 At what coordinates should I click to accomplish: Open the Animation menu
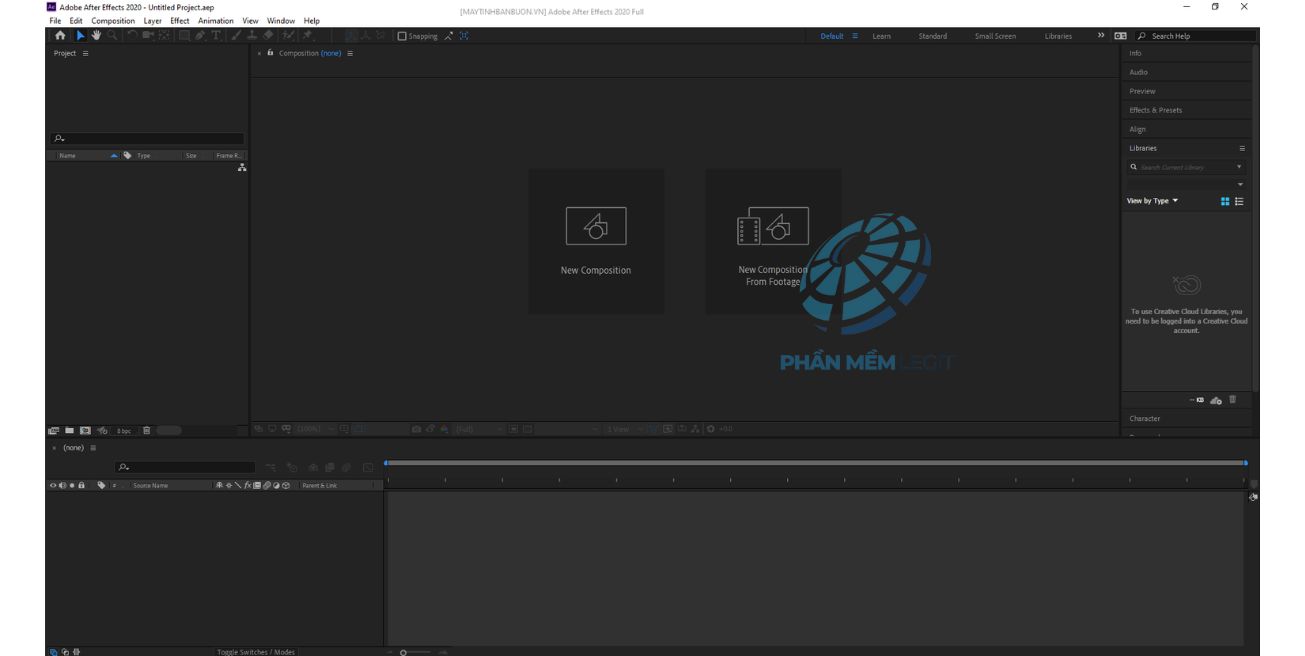tap(216, 21)
